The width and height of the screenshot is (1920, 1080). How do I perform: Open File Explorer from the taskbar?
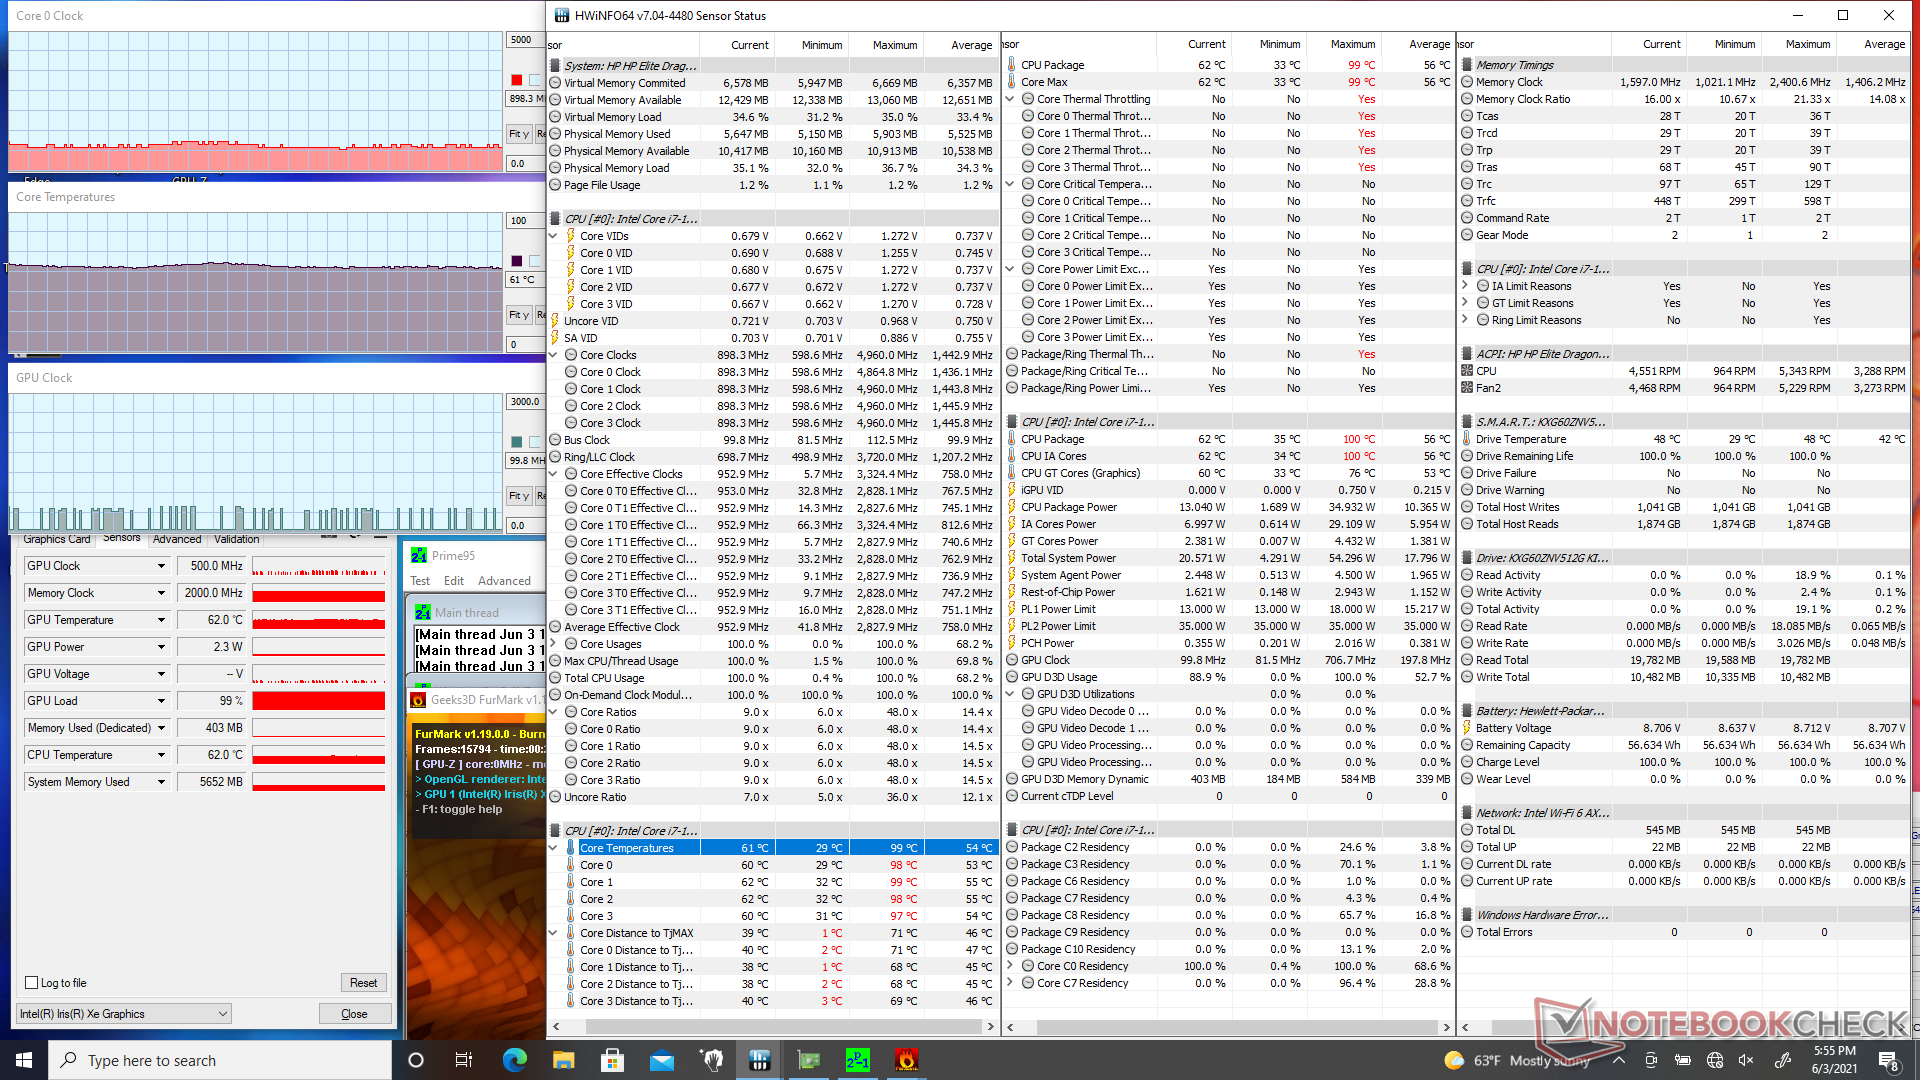[563, 1060]
